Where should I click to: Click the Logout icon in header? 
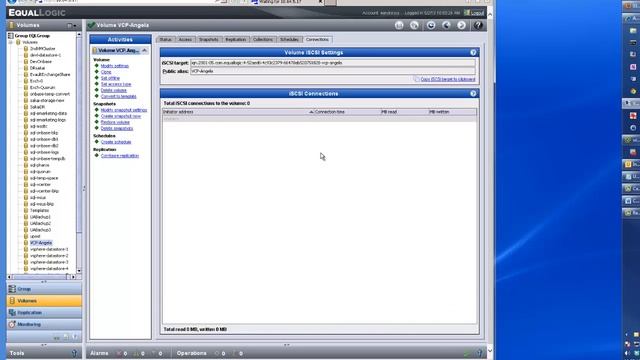coord(467,13)
